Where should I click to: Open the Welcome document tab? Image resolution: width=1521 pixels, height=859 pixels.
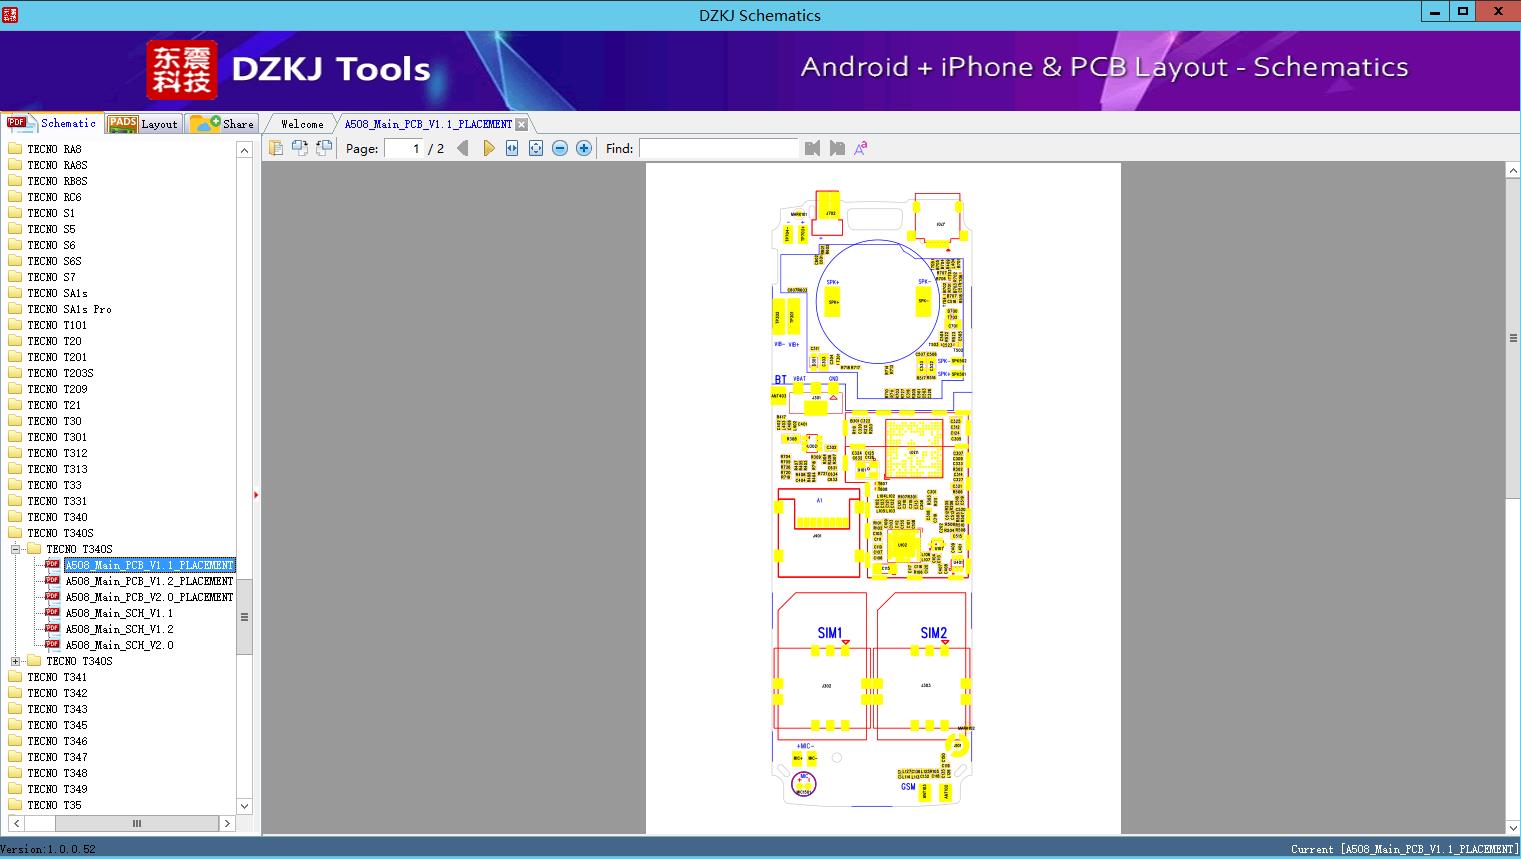tap(302, 124)
